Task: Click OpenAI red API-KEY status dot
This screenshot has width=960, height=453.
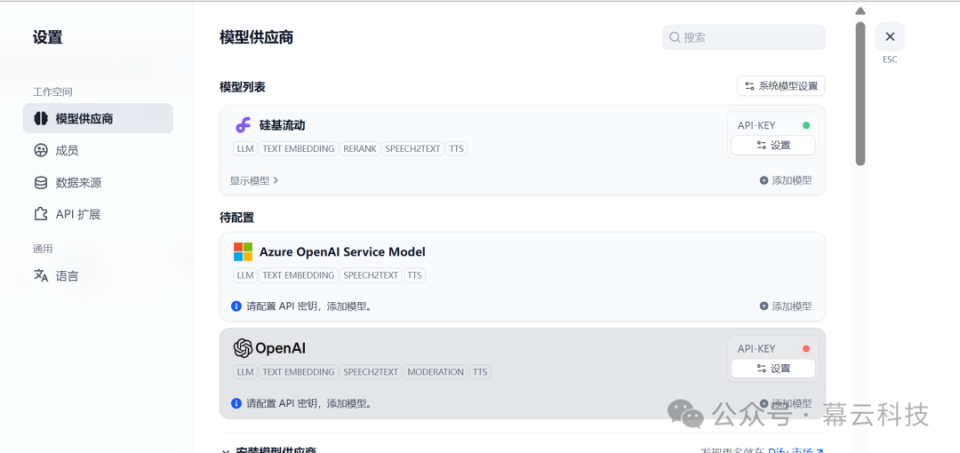Action: click(x=806, y=349)
